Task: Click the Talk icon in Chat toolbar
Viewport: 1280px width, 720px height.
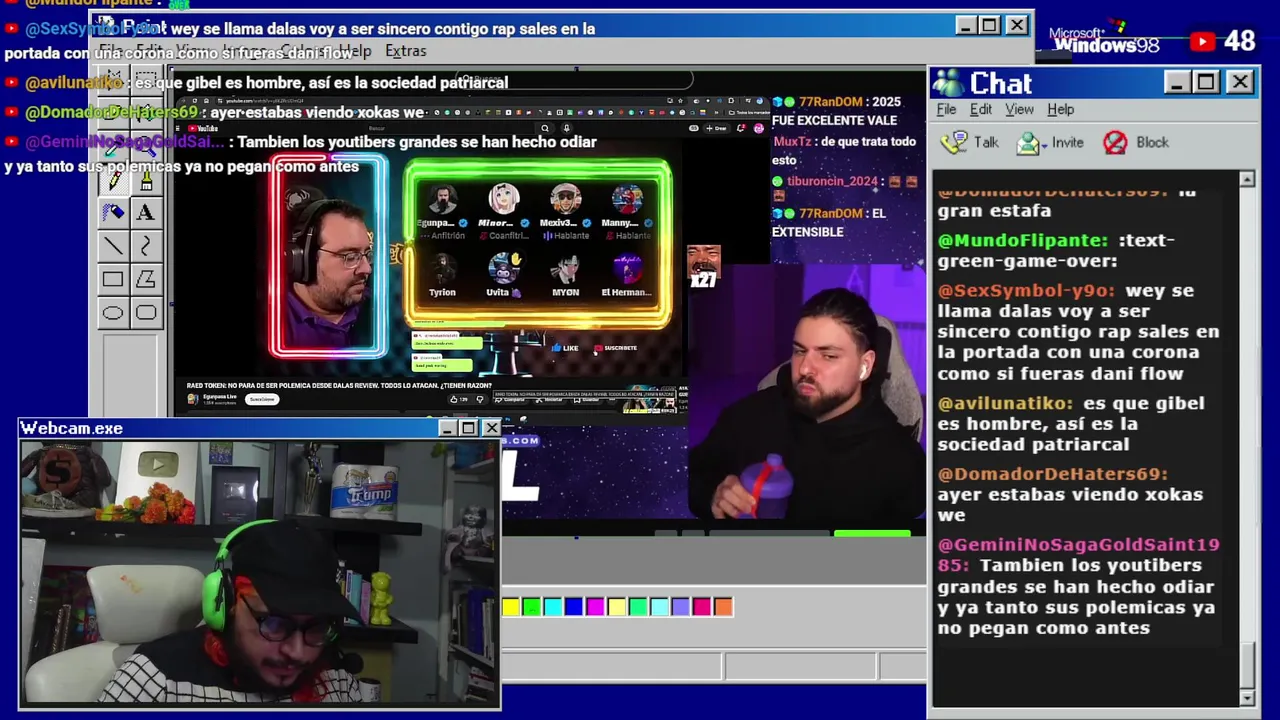Action: coord(954,143)
